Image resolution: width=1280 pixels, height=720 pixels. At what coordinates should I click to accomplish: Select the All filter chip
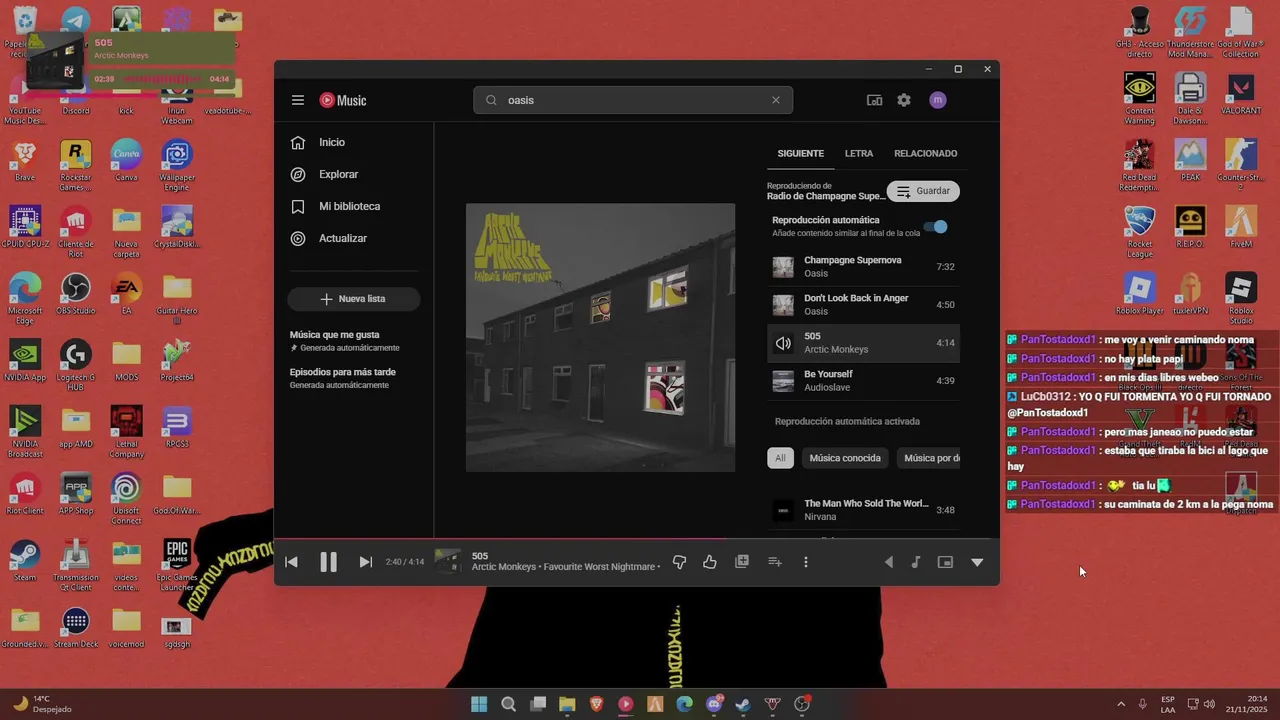780,458
